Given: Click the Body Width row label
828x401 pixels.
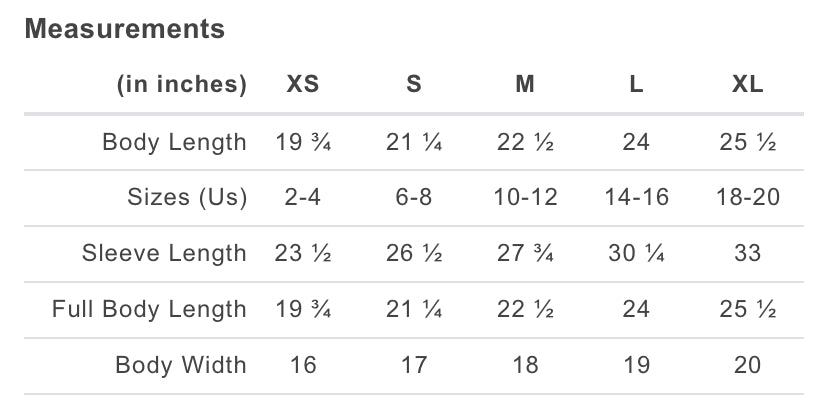Looking at the screenshot, I should [181, 366].
